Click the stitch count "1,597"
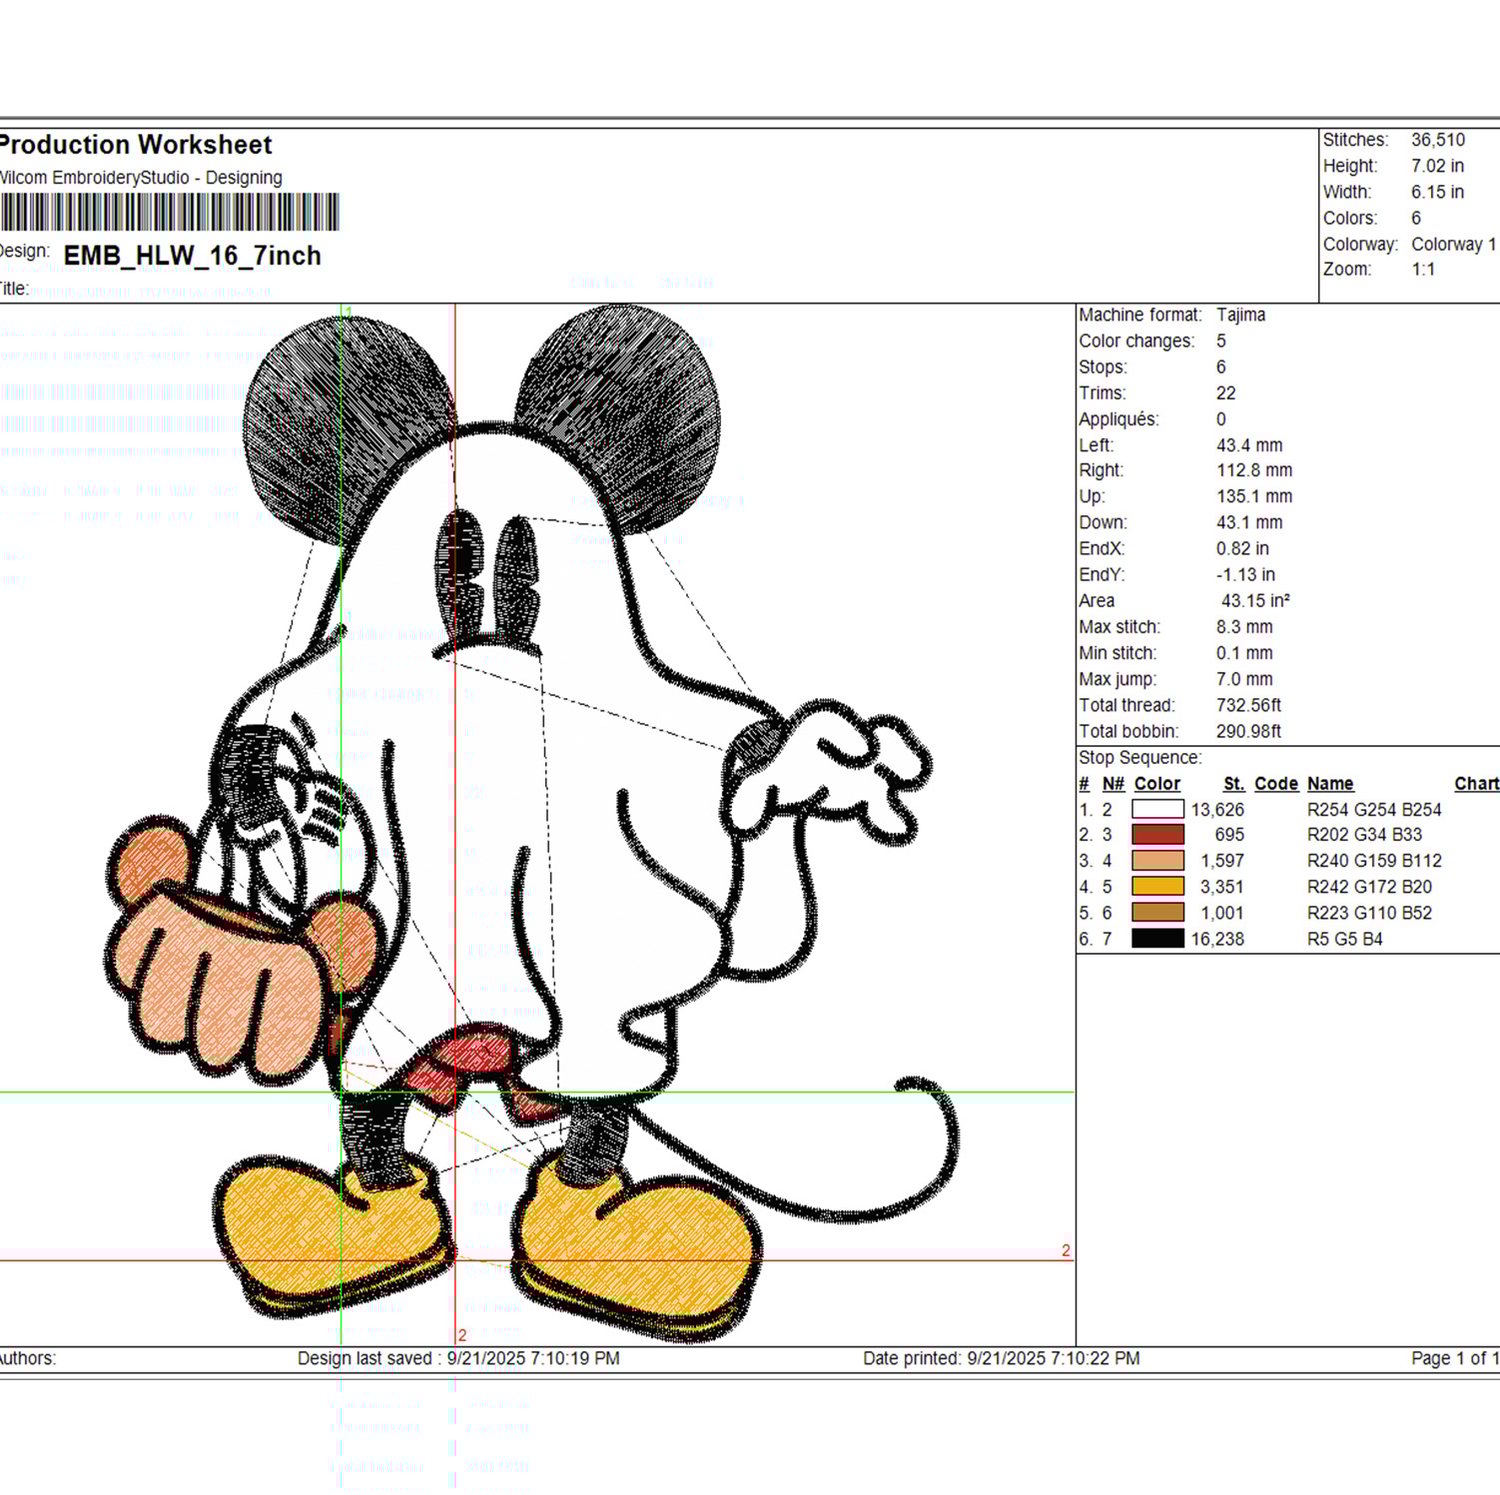 pos(1222,861)
